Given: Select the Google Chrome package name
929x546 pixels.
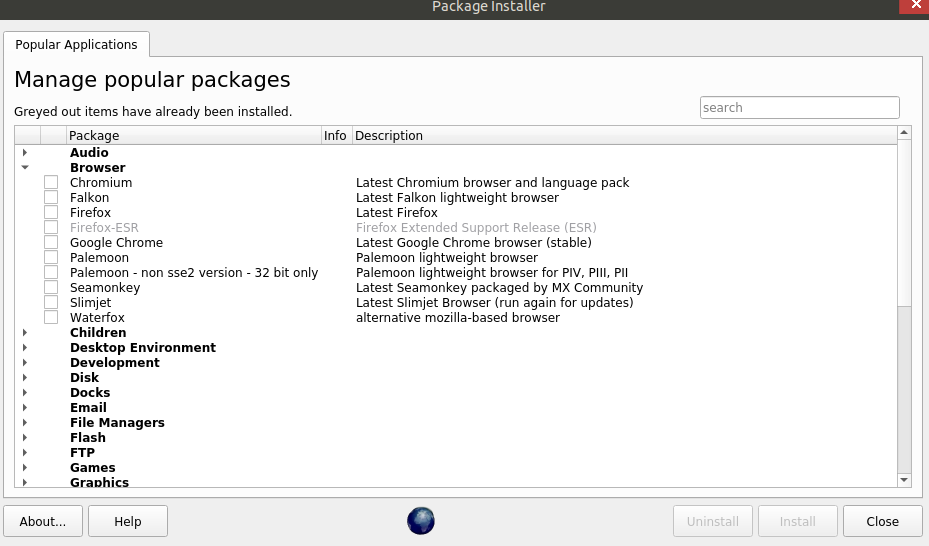Looking at the screenshot, I should [116, 242].
